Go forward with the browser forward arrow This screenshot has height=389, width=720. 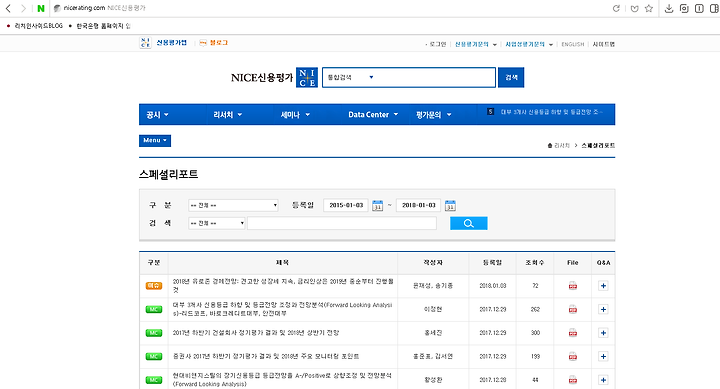(23, 8)
